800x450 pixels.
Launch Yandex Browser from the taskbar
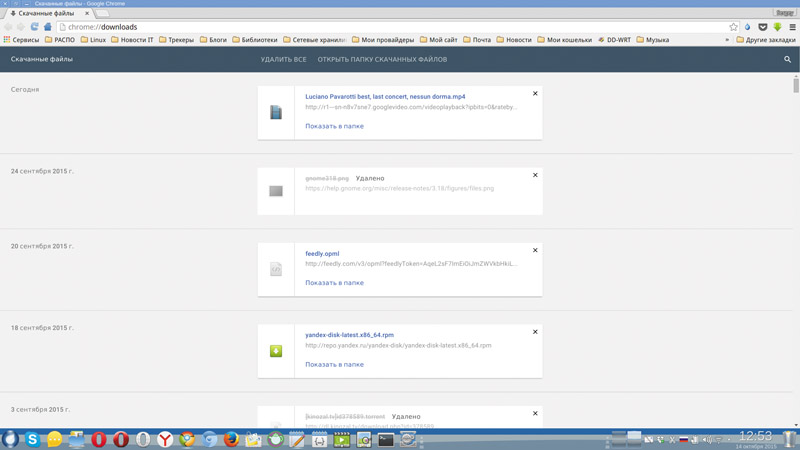[x=165, y=439]
